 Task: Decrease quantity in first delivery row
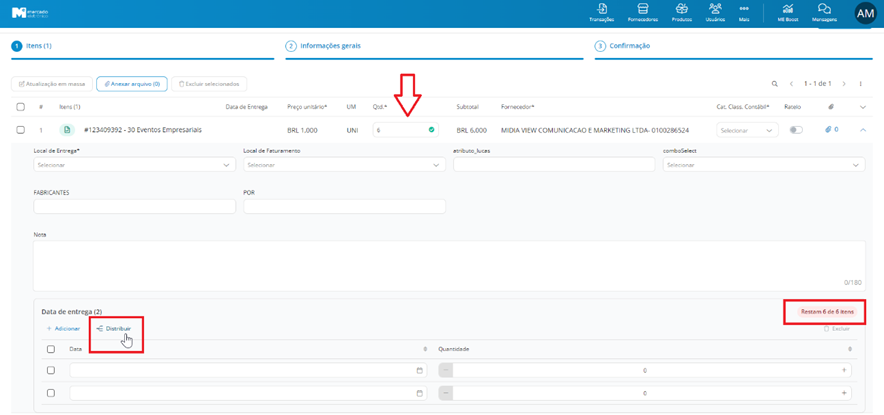(445, 370)
